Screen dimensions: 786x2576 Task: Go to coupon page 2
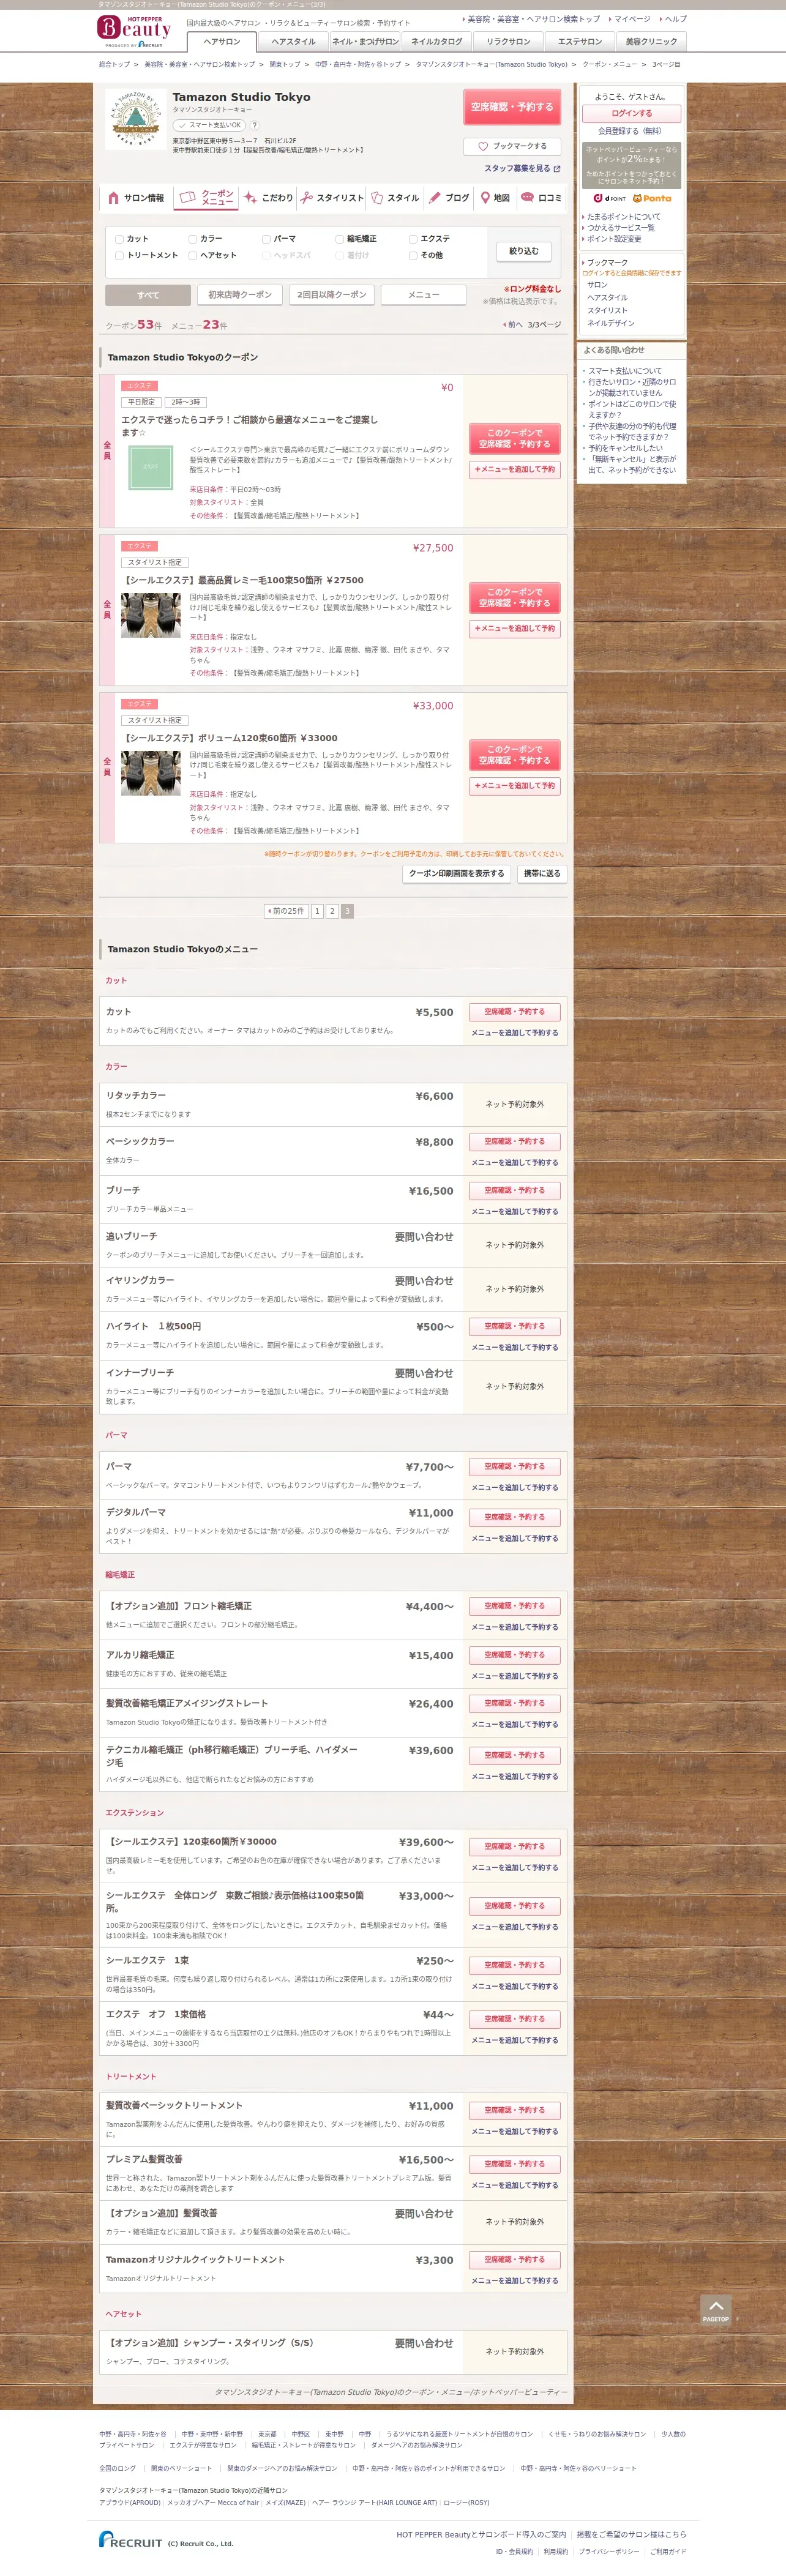coord(332,911)
